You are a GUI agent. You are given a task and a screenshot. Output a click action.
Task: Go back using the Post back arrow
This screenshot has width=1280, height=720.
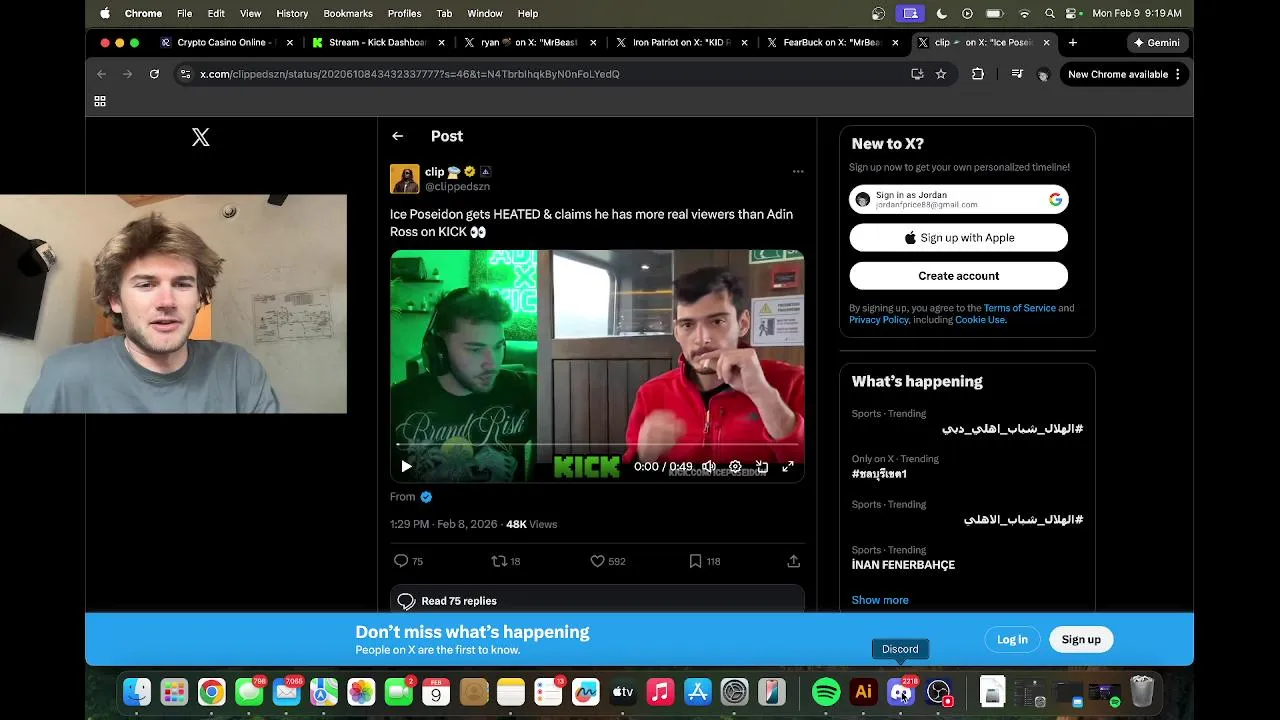click(x=398, y=136)
